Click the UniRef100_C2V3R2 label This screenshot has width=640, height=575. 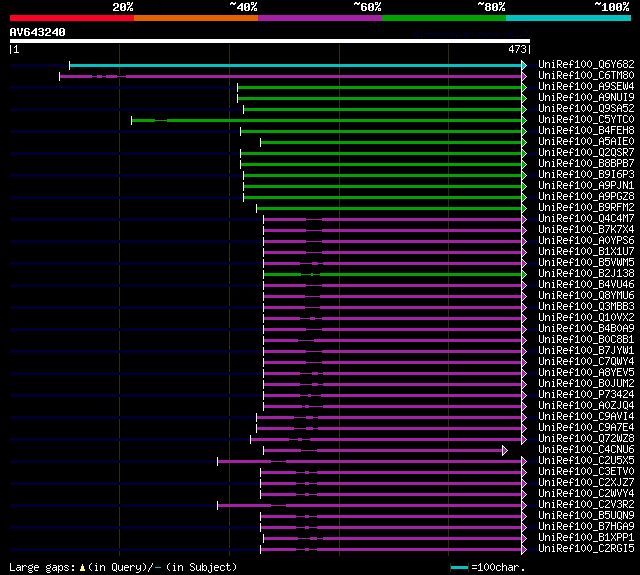pos(586,505)
